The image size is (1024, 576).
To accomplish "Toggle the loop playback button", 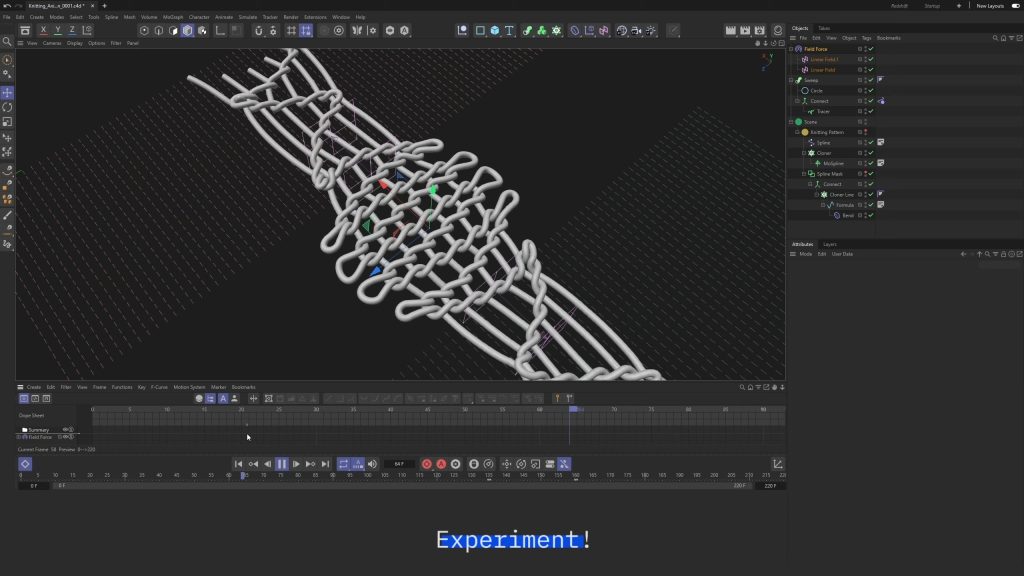I will coord(343,464).
